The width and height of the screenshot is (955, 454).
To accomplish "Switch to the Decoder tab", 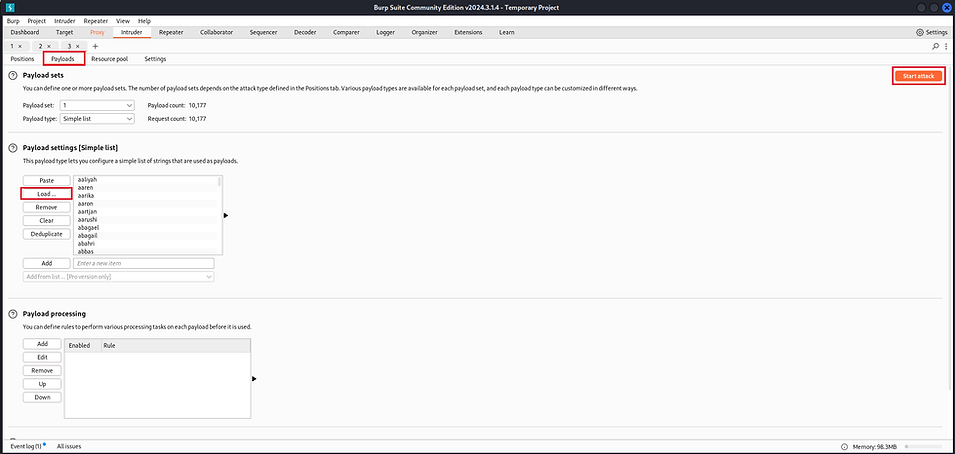I will pyautogui.click(x=305, y=32).
